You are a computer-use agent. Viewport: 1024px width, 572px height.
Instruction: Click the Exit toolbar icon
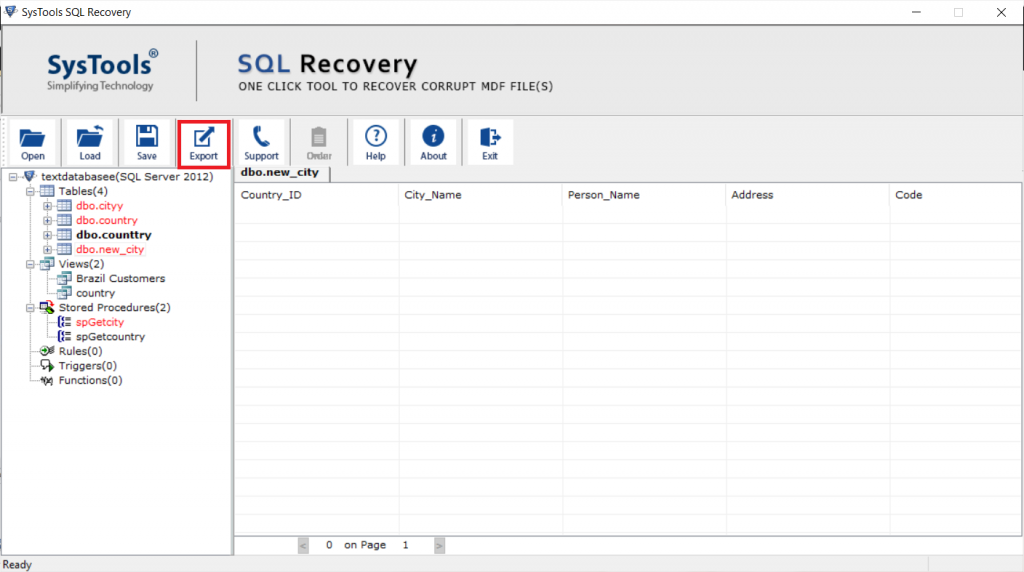(490, 136)
